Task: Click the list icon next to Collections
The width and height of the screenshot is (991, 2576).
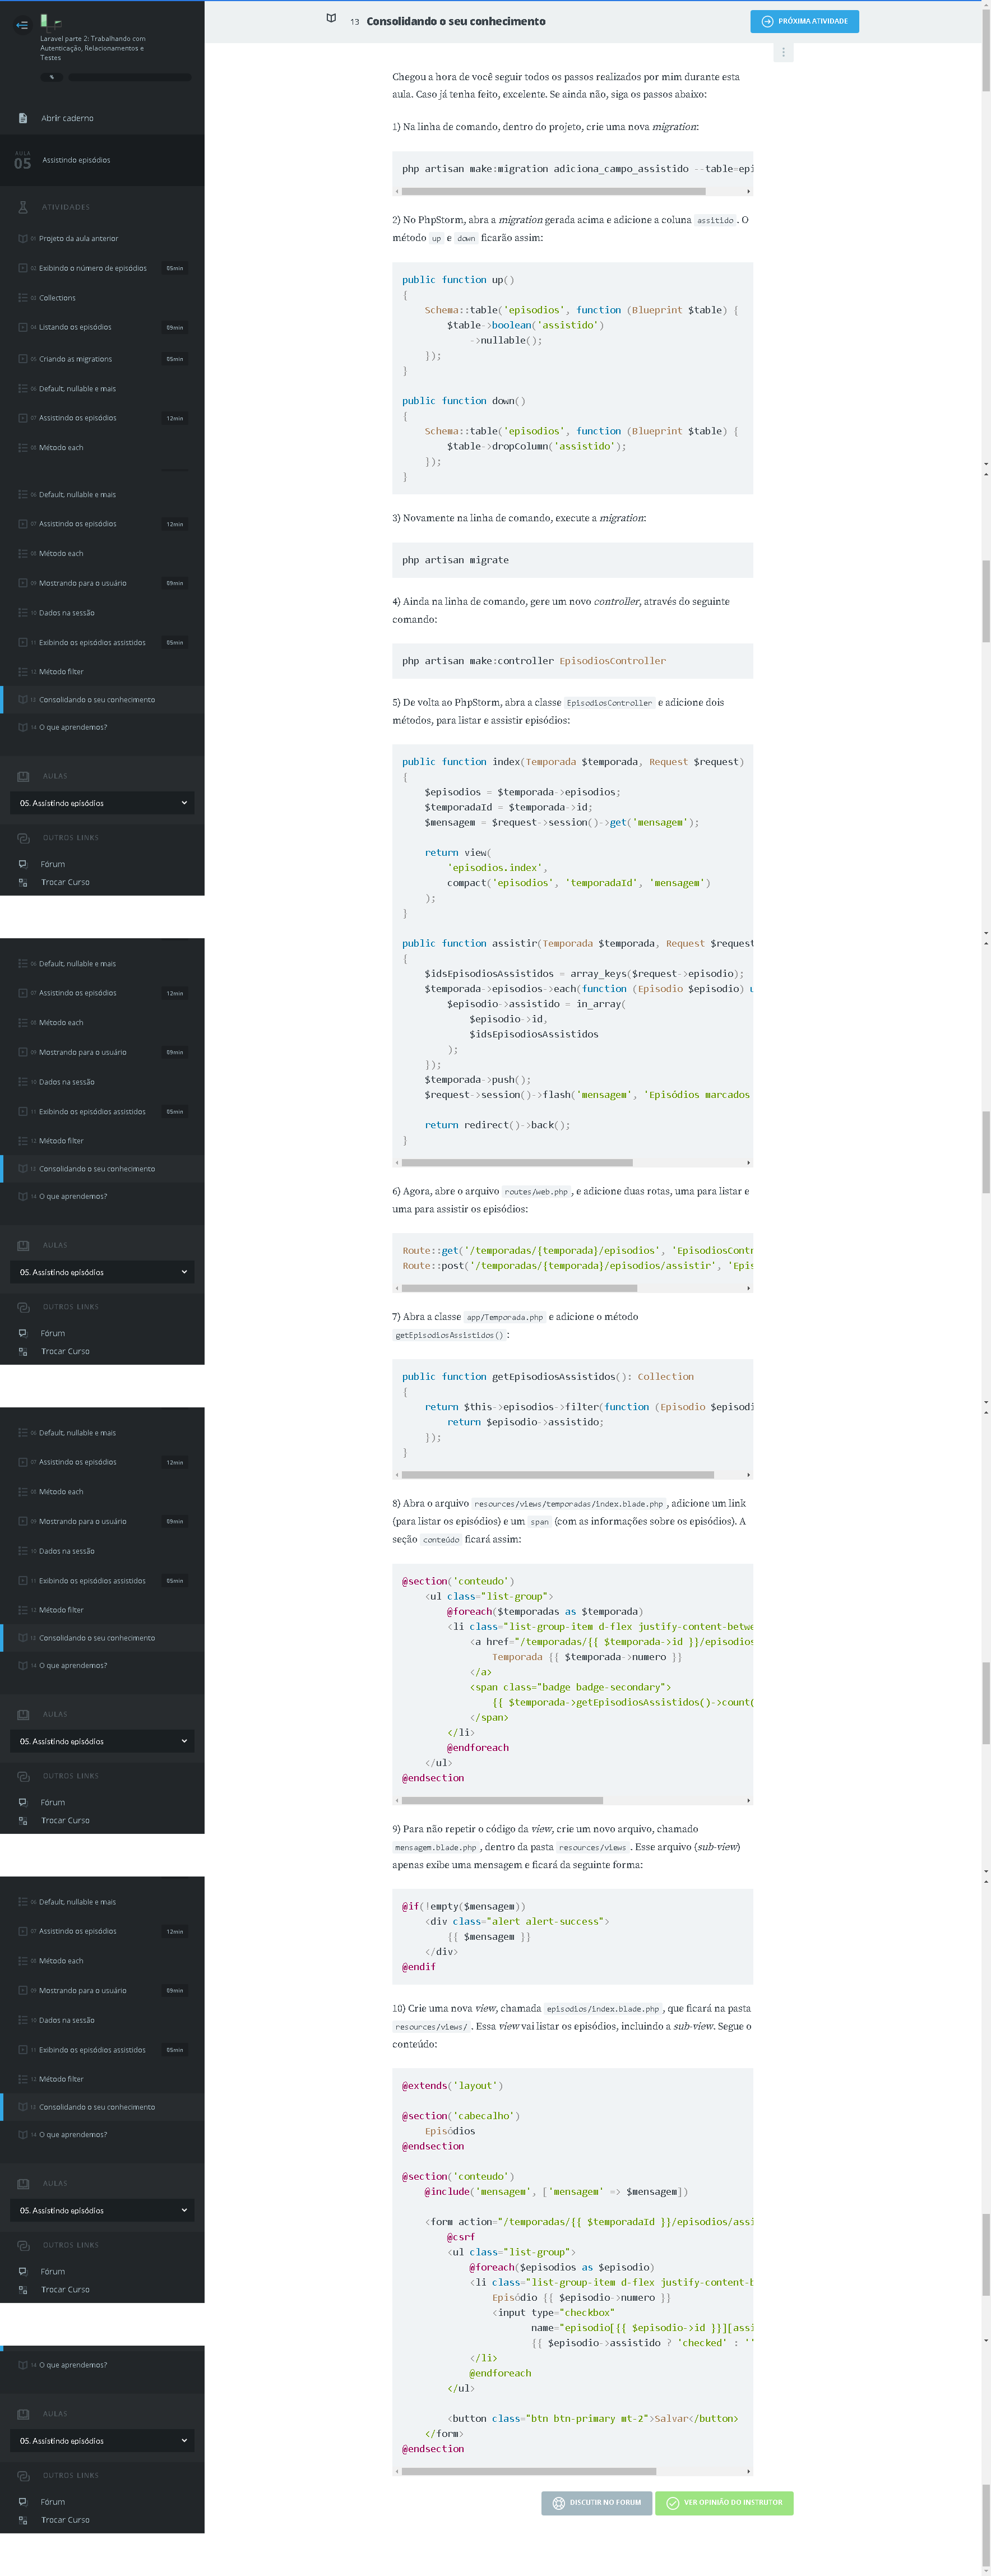Action: tap(23, 298)
